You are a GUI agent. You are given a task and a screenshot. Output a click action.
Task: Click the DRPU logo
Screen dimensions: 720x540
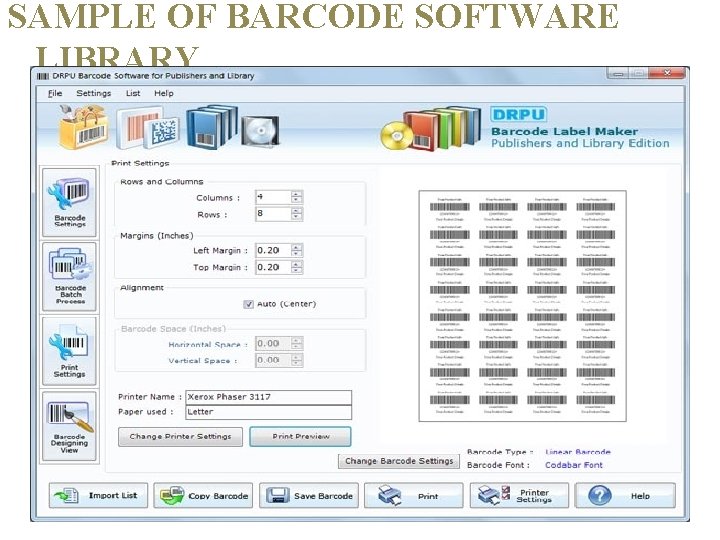click(518, 114)
